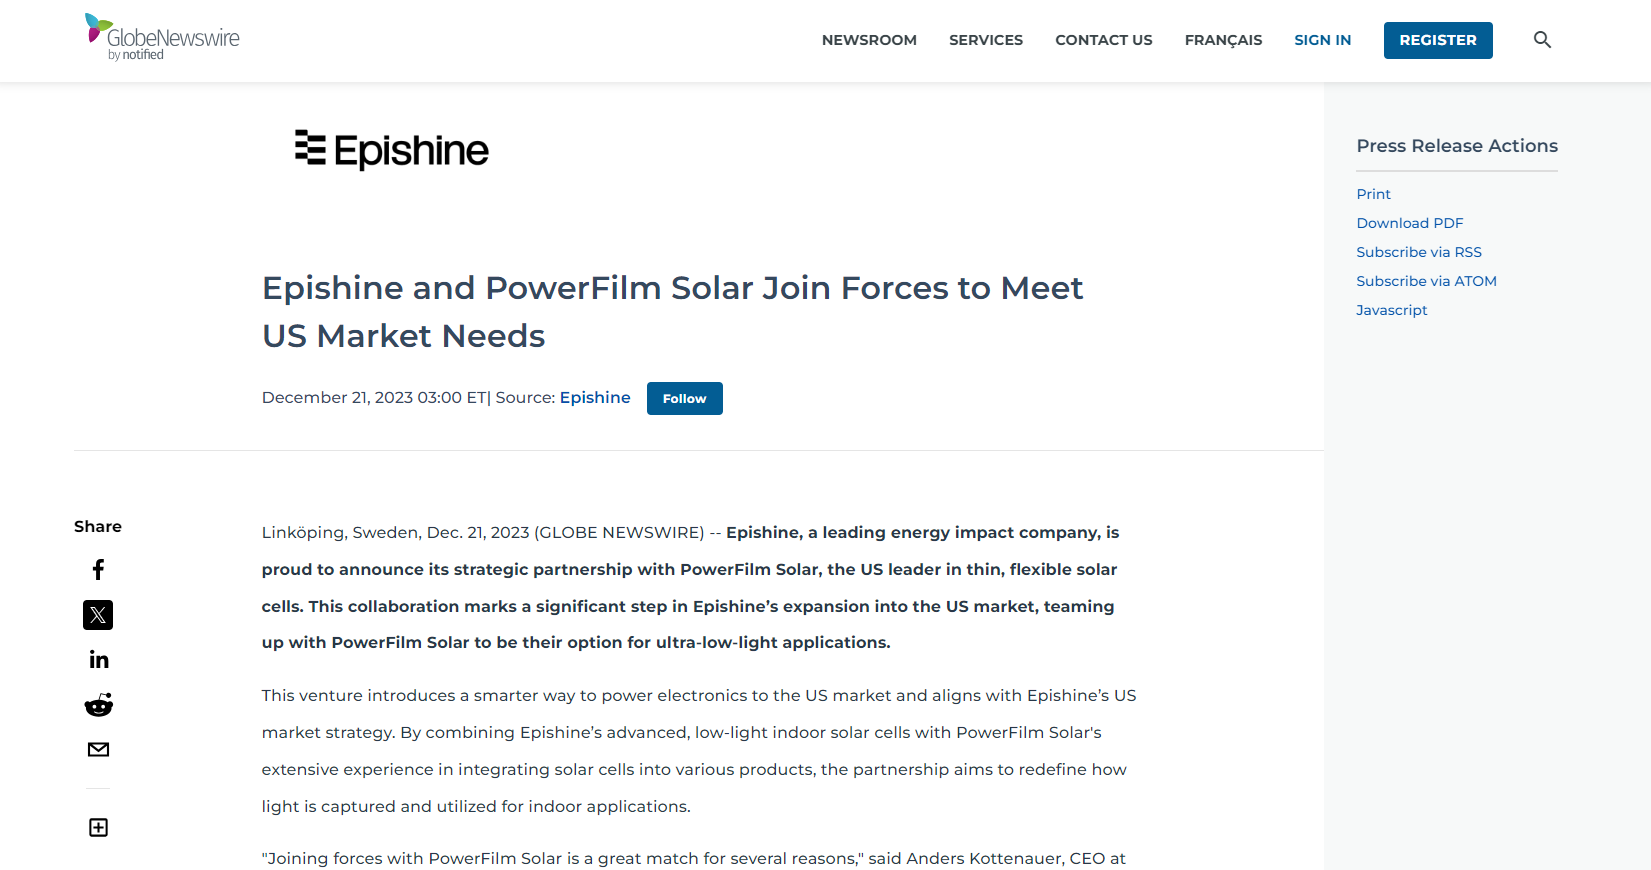The image size is (1651, 870).
Task: Open the search magnifier icon
Action: (x=1542, y=40)
